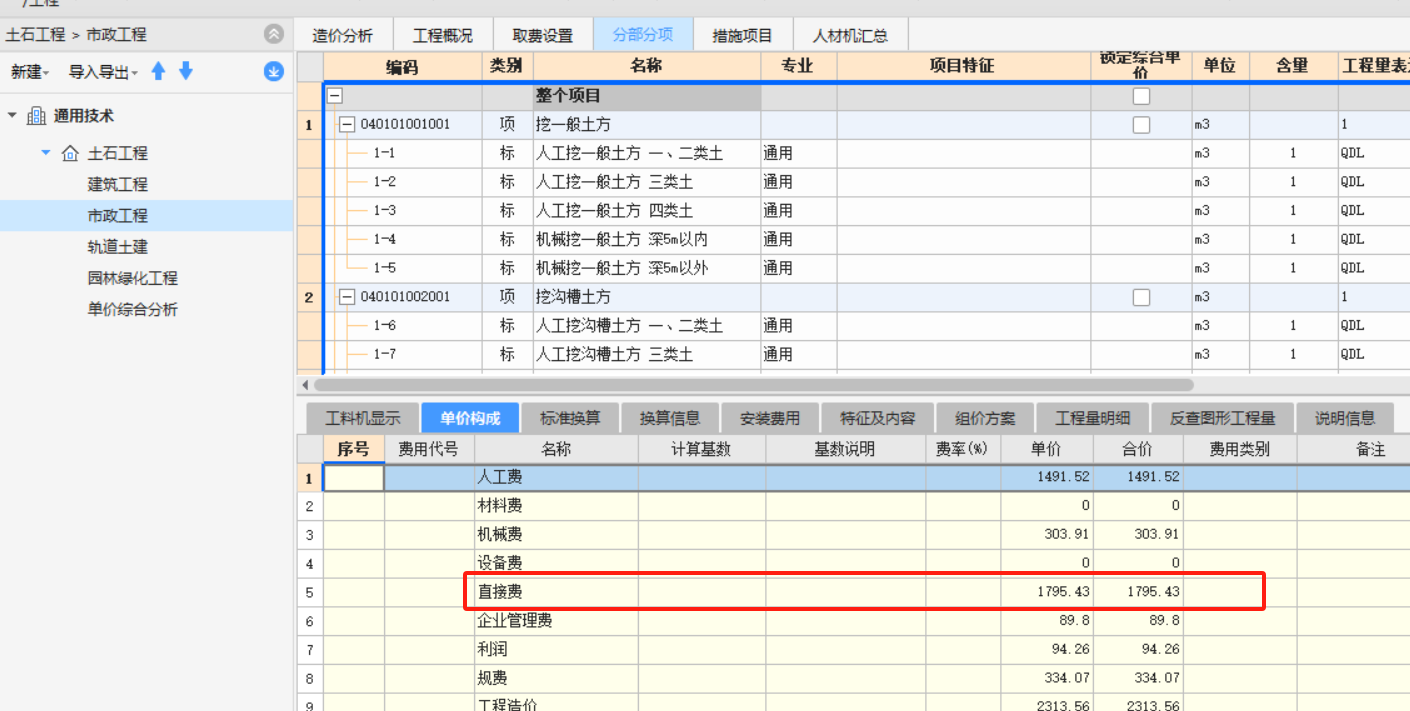Screen dimensions: 1410x711
Task: Click the round blue download icon
Action: [274, 72]
